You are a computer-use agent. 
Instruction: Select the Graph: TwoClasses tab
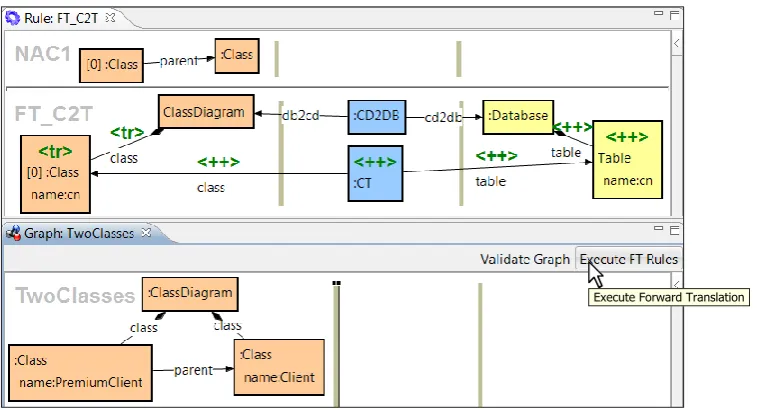79,233
